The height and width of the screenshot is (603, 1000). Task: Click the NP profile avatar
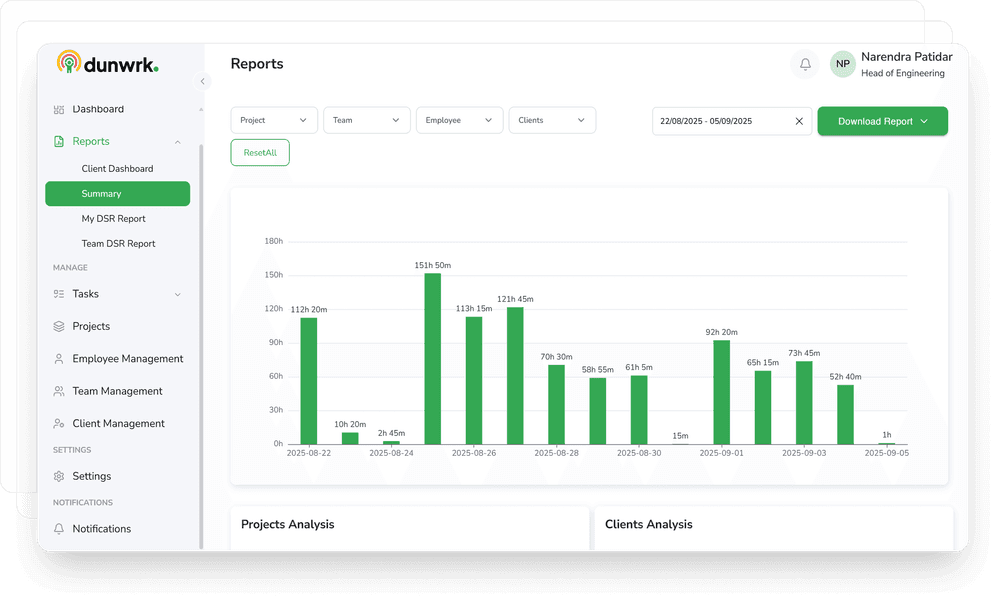842,64
